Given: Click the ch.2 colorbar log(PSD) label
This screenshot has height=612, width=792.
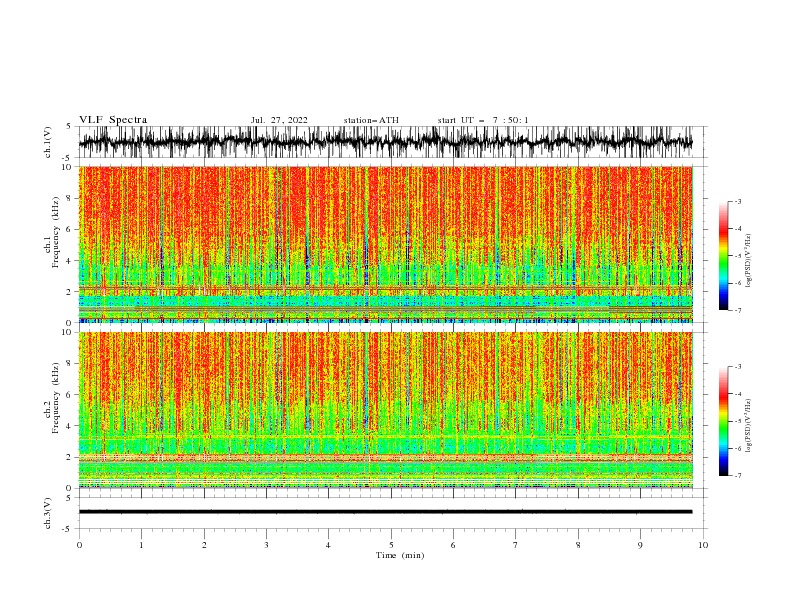Looking at the screenshot, I should (x=748, y=426).
